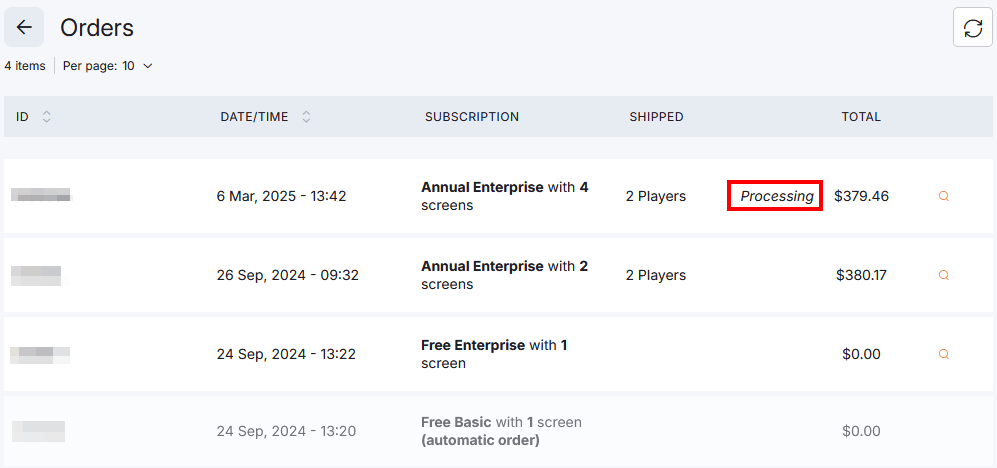Click the DATE/TIME column header

(x=254, y=117)
